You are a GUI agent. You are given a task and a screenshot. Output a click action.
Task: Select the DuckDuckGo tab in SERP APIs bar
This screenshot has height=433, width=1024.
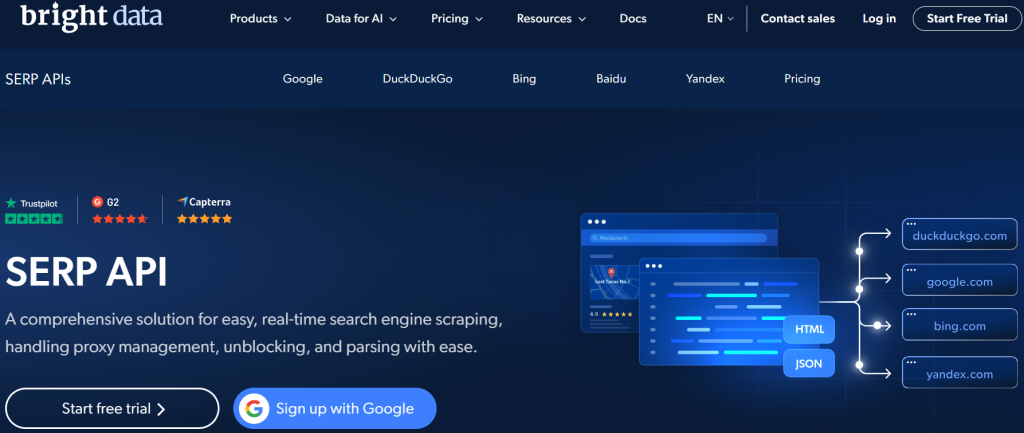tap(417, 79)
